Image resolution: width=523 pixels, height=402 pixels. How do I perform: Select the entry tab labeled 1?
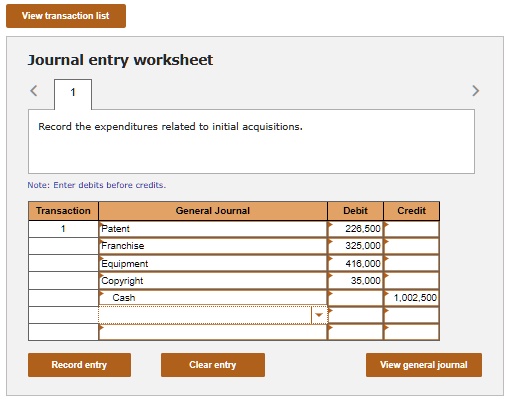click(73, 94)
